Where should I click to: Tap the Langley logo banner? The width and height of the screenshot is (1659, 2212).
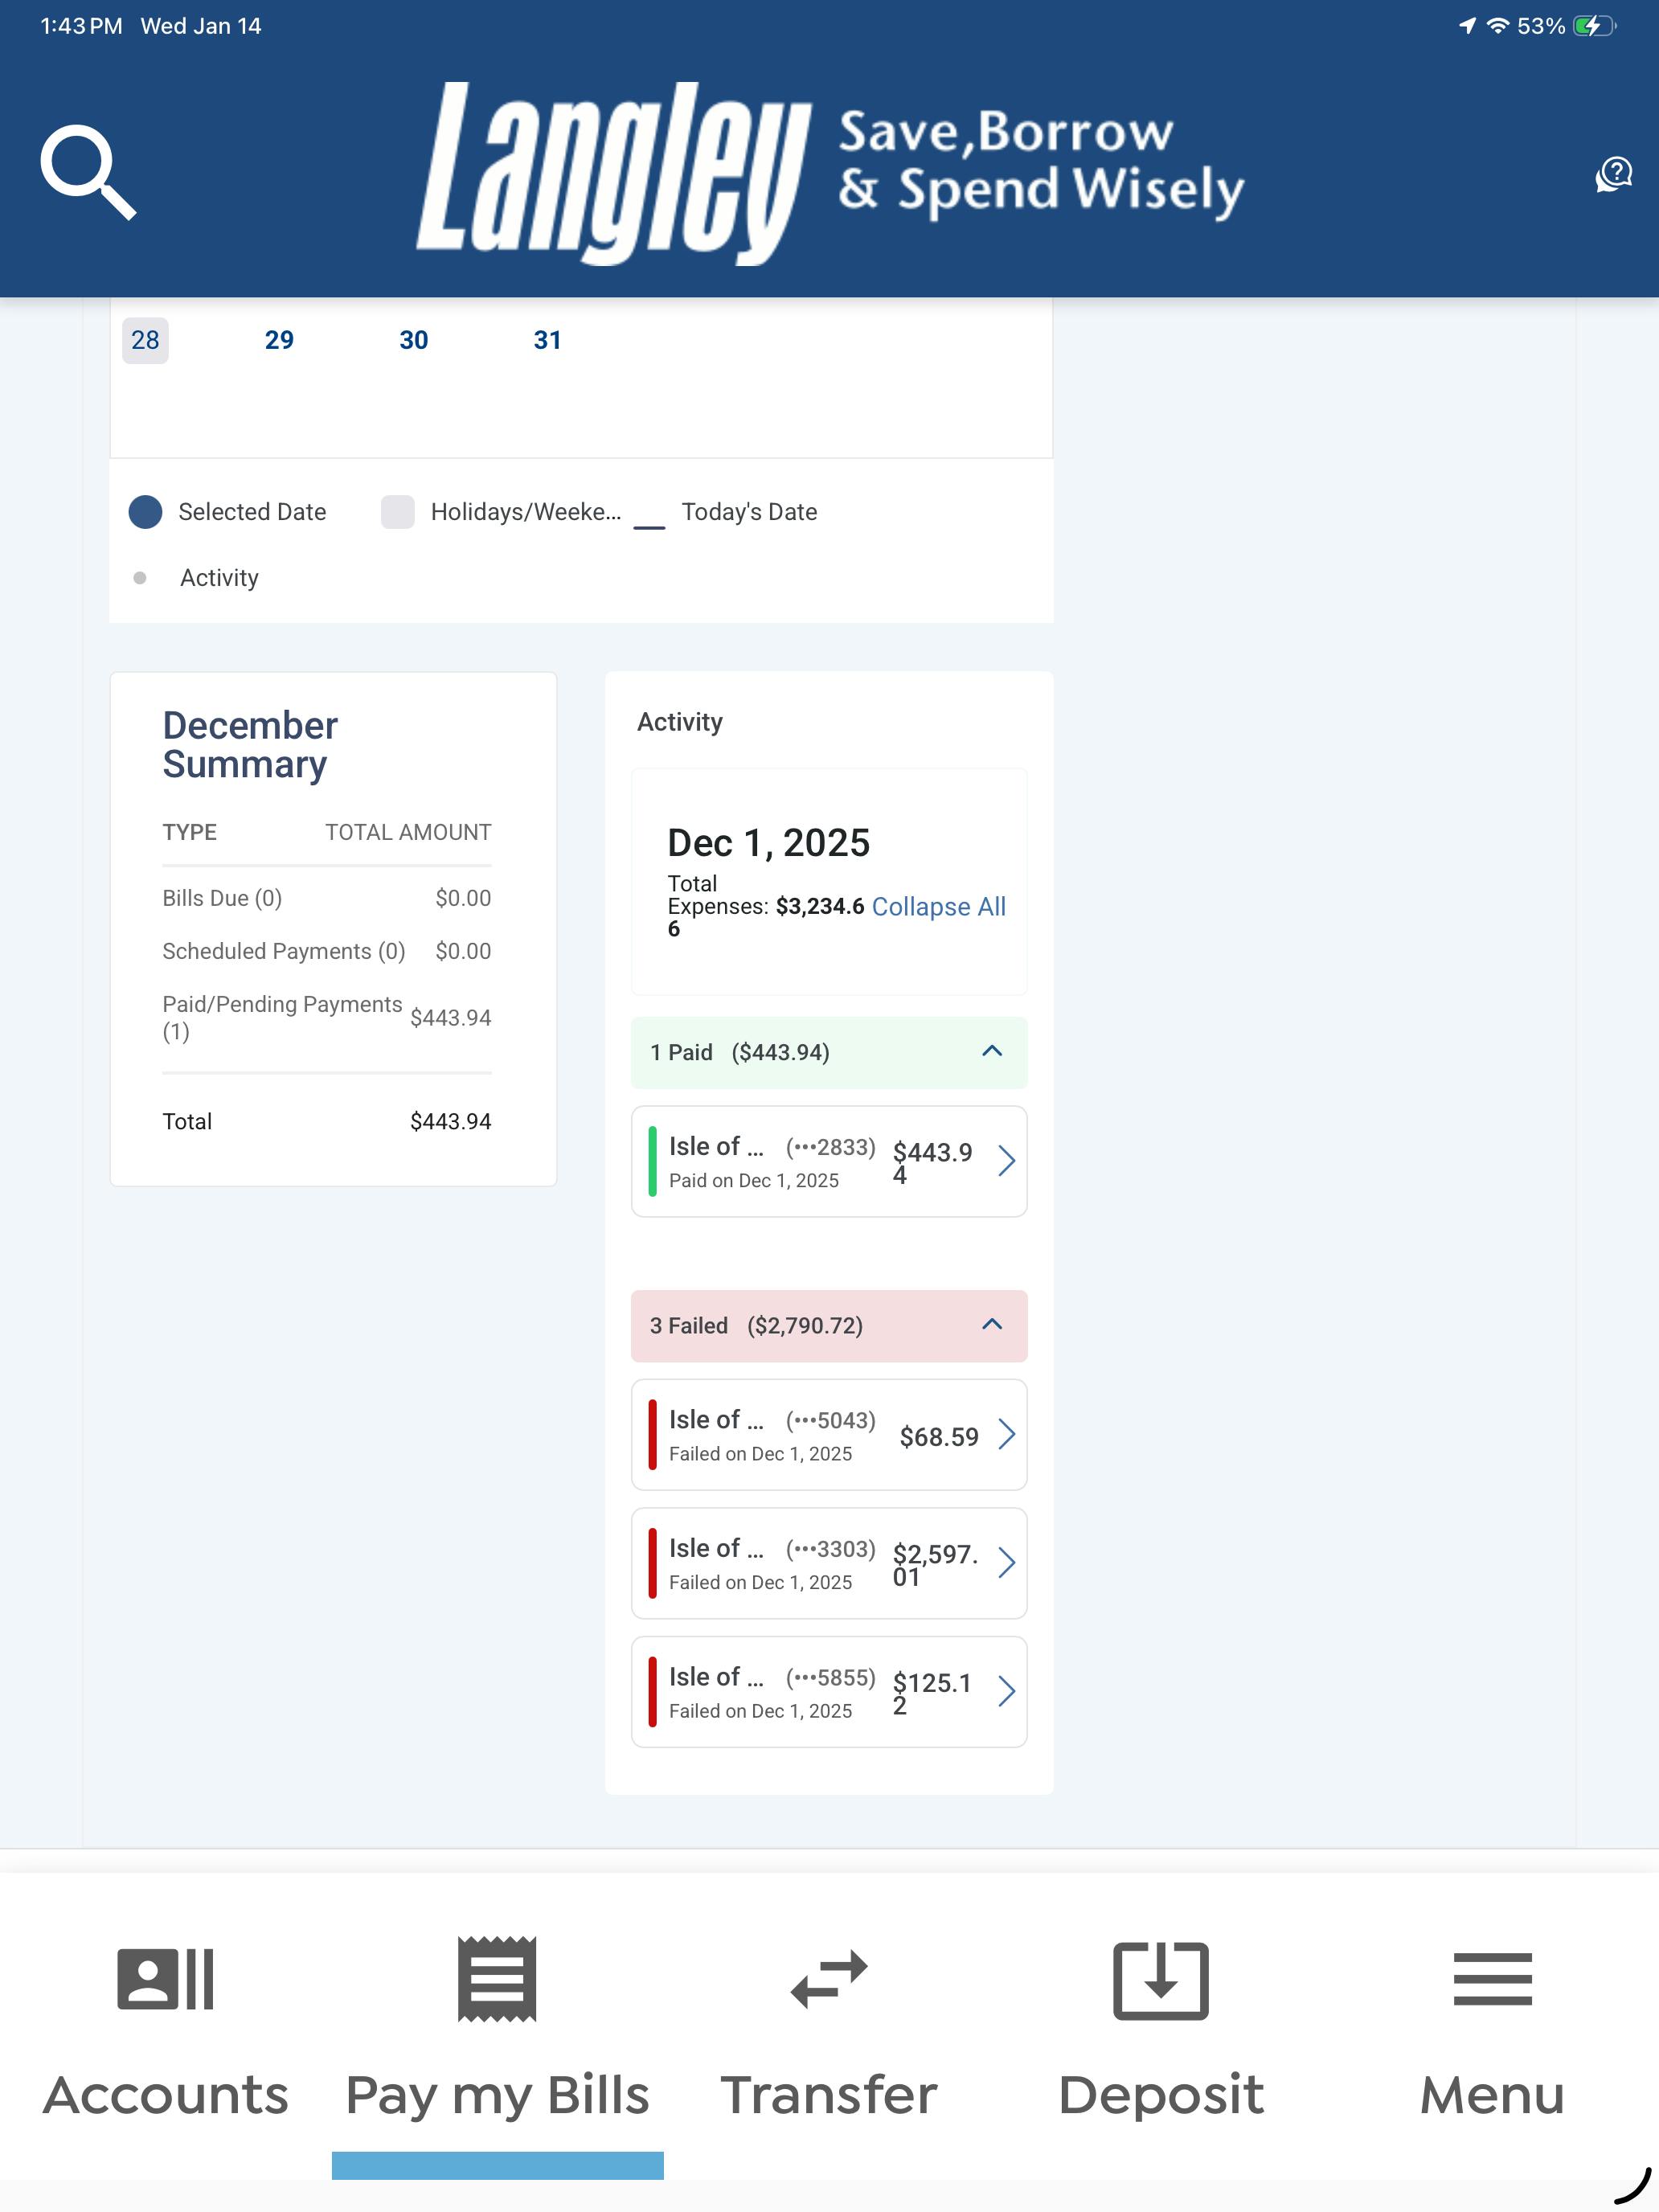[829, 172]
